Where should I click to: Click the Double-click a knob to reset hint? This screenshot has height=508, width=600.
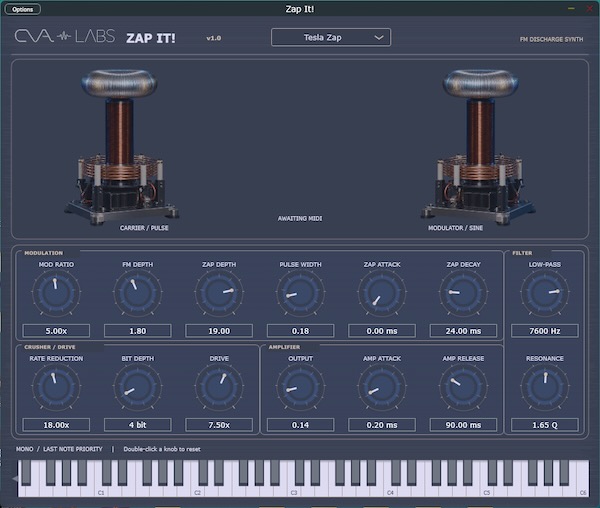click(x=162, y=449)
